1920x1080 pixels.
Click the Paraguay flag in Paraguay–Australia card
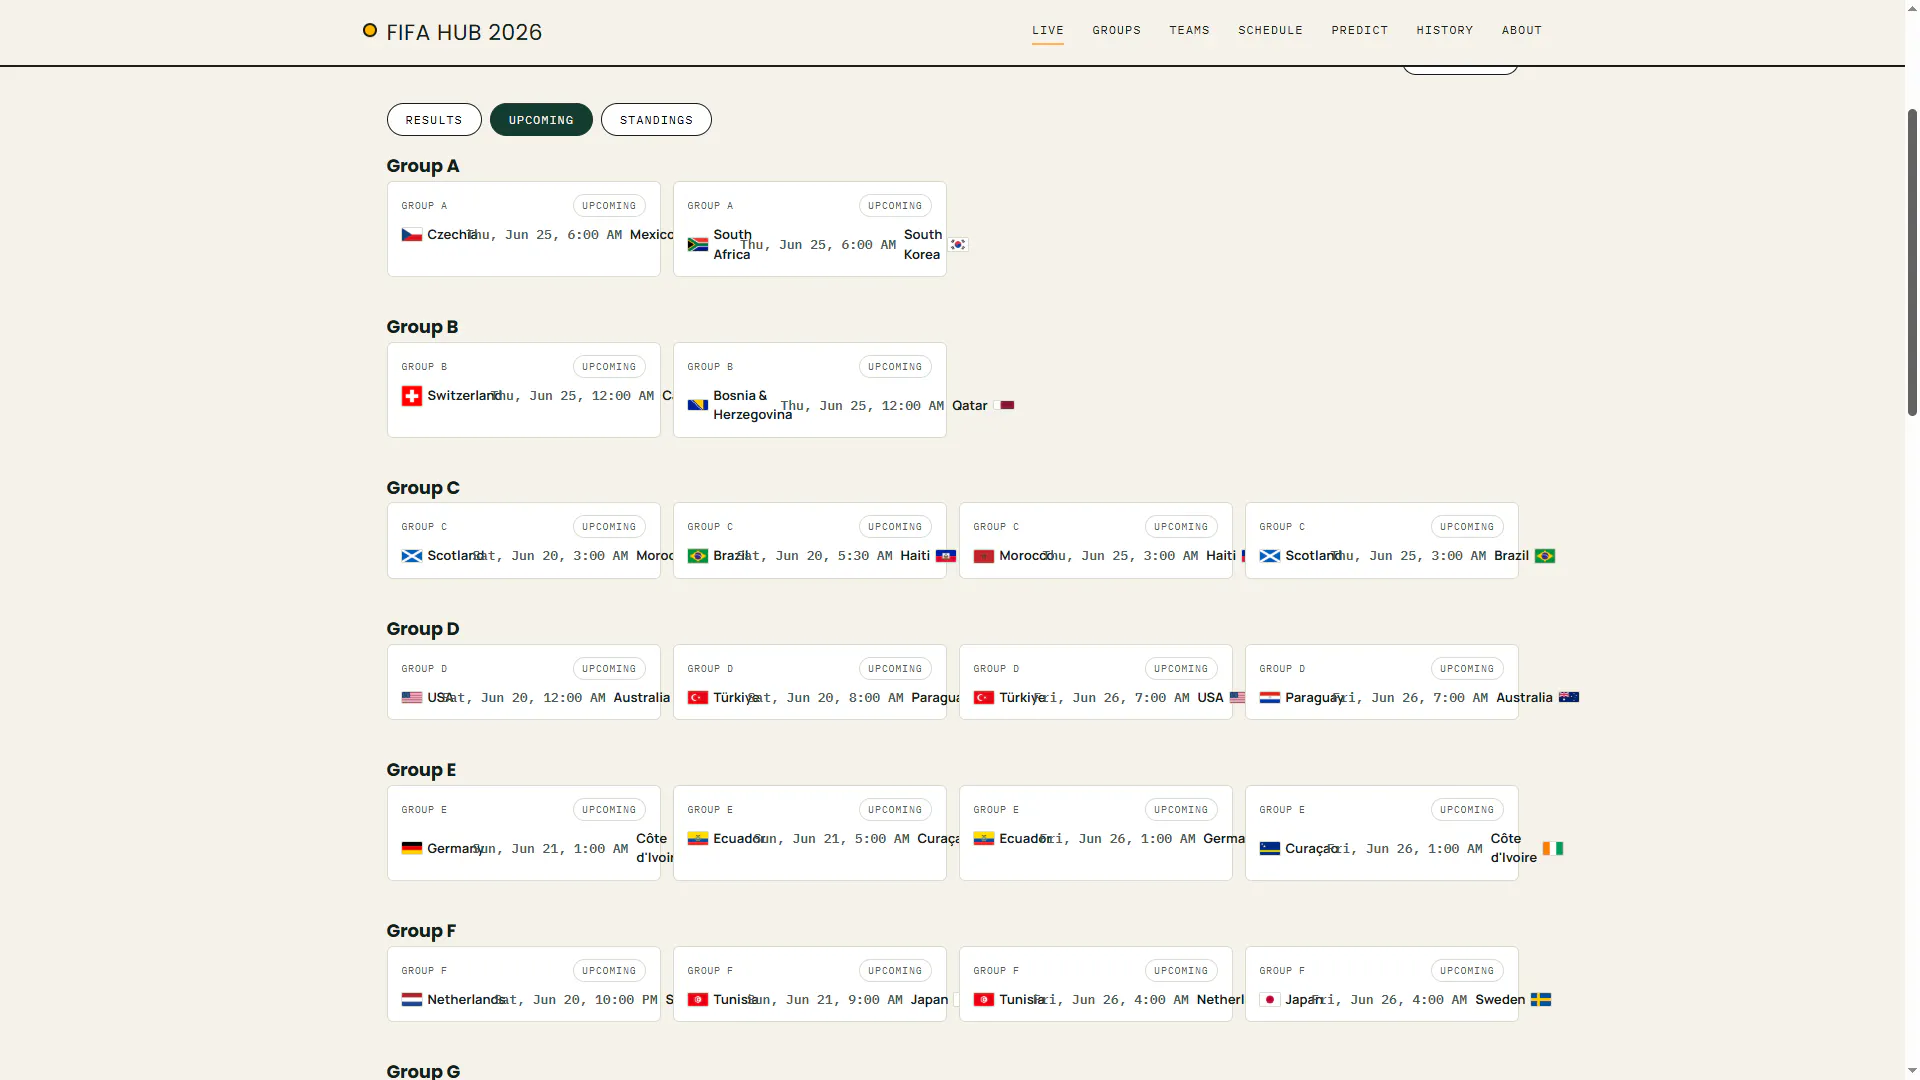pos(1269,698)
